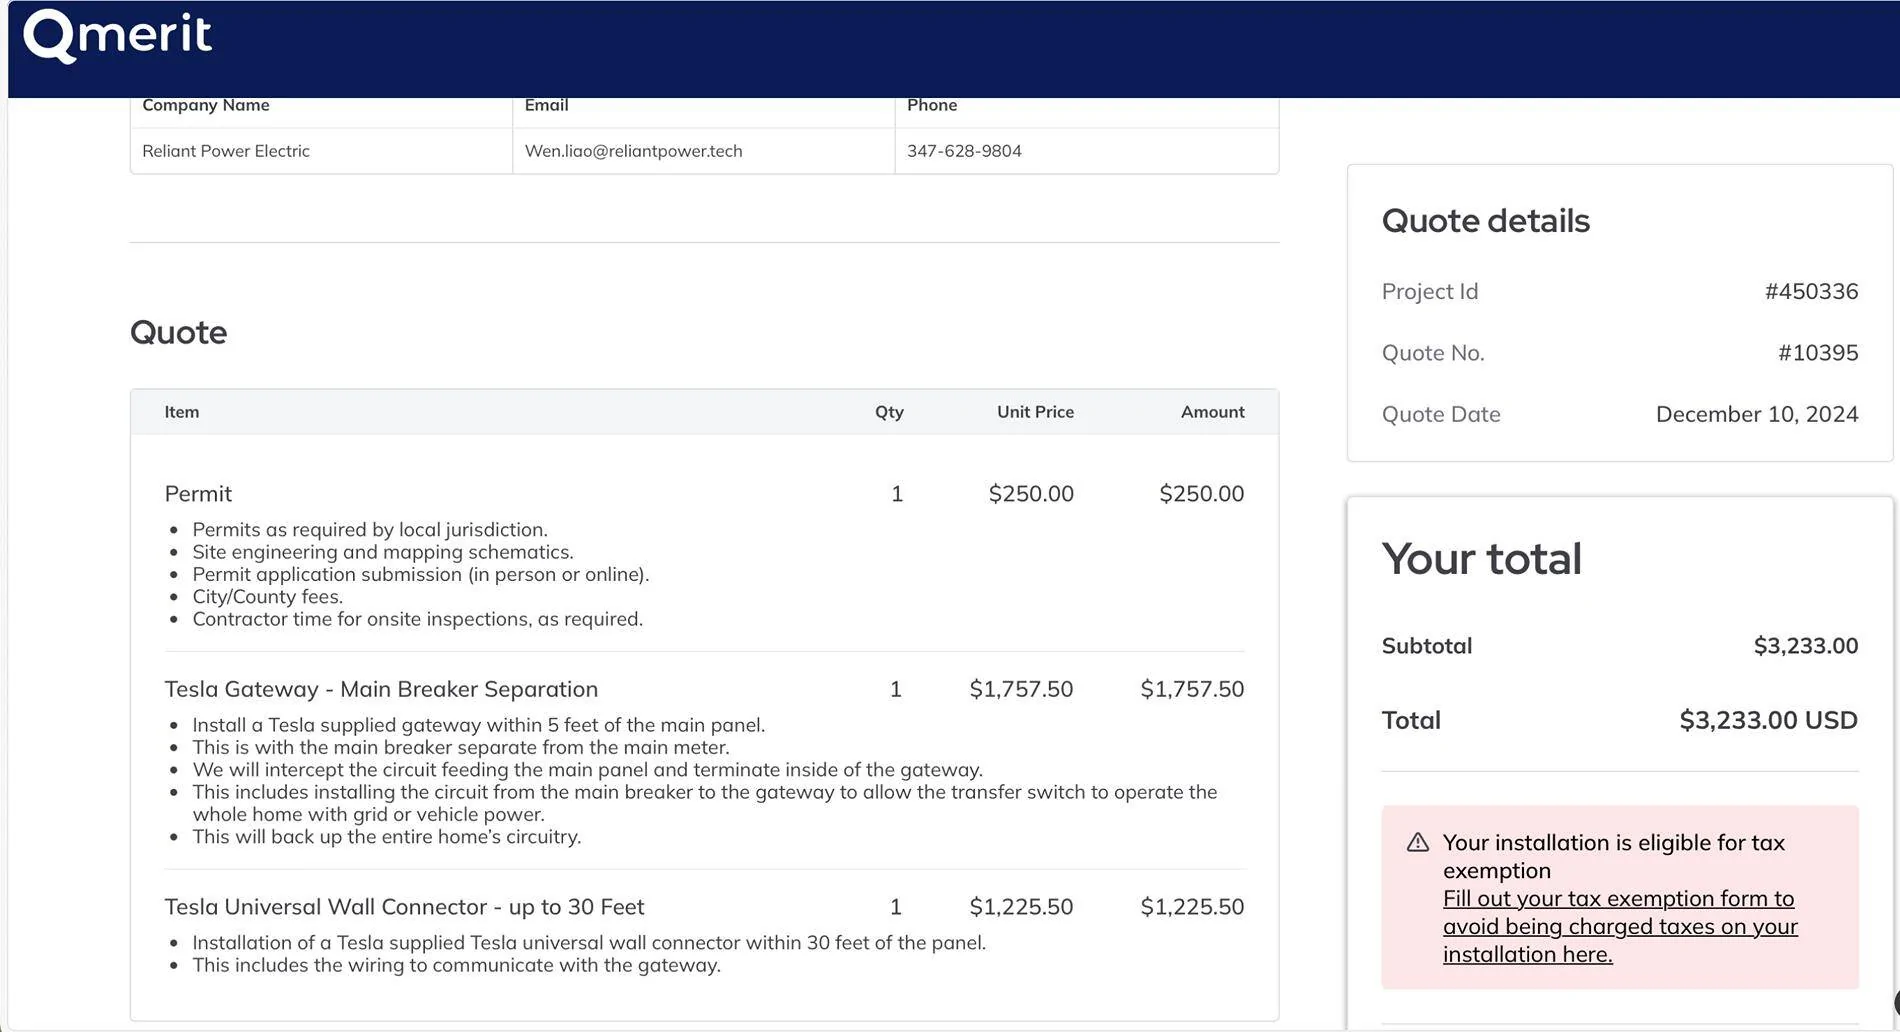Click the Quote section heading

pyautogui.click(x=178, y=332)
